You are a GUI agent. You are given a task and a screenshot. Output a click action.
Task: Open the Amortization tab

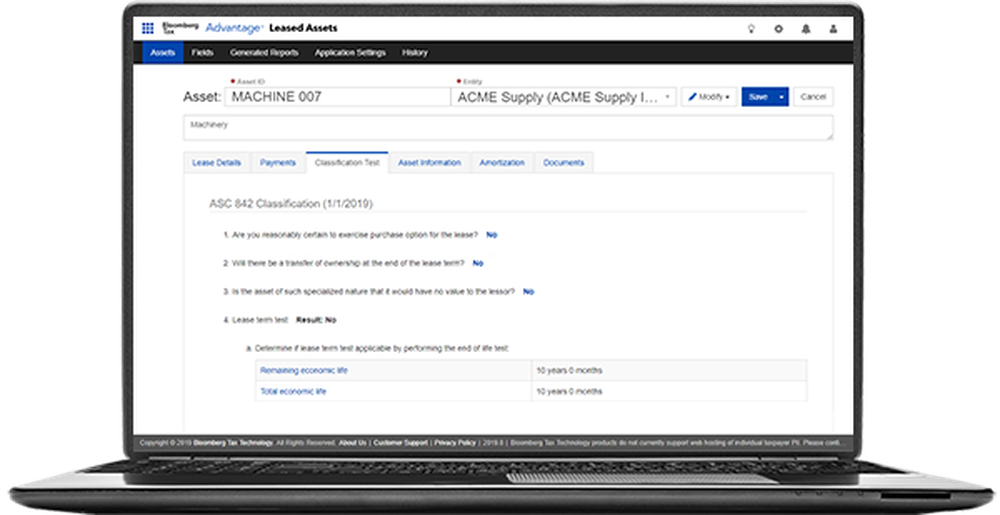click(x=502, y=163)
